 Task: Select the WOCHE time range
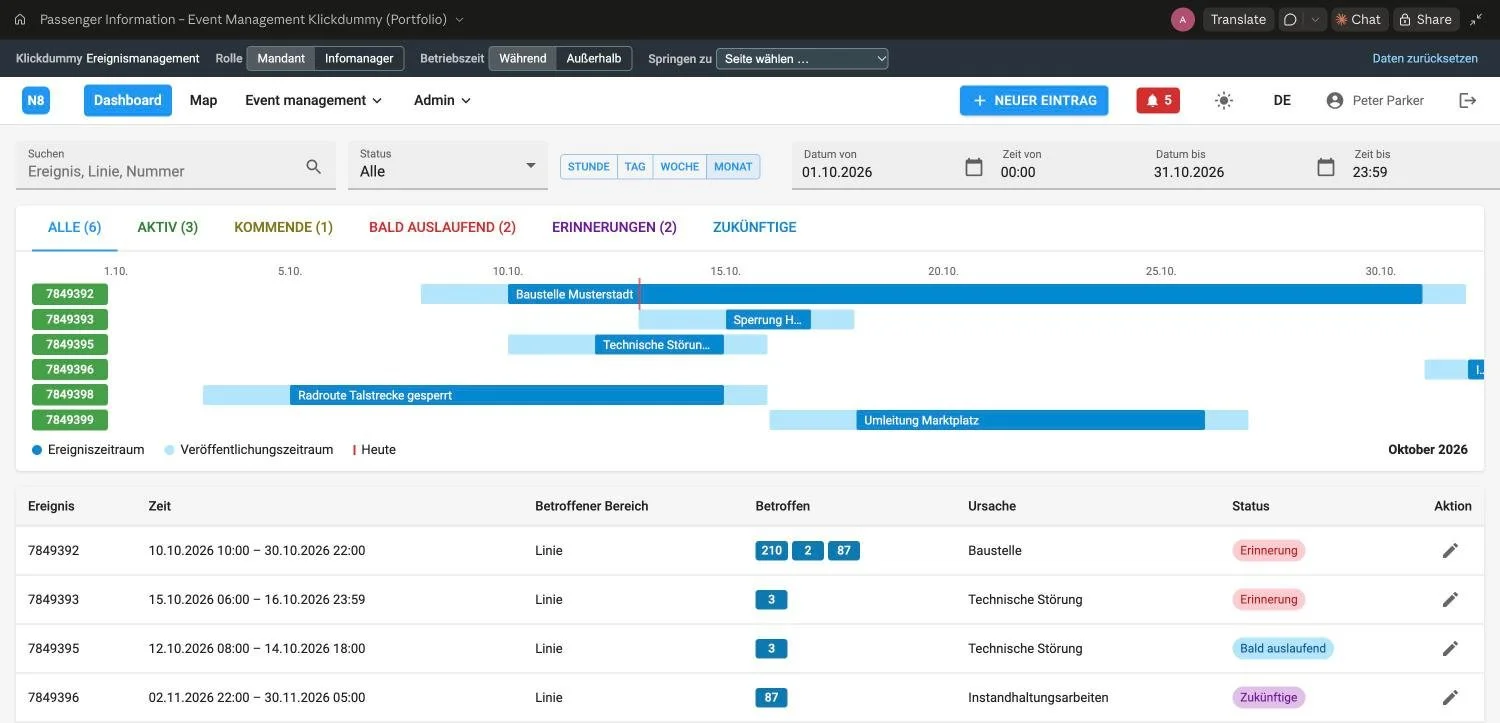pos(680,167)
